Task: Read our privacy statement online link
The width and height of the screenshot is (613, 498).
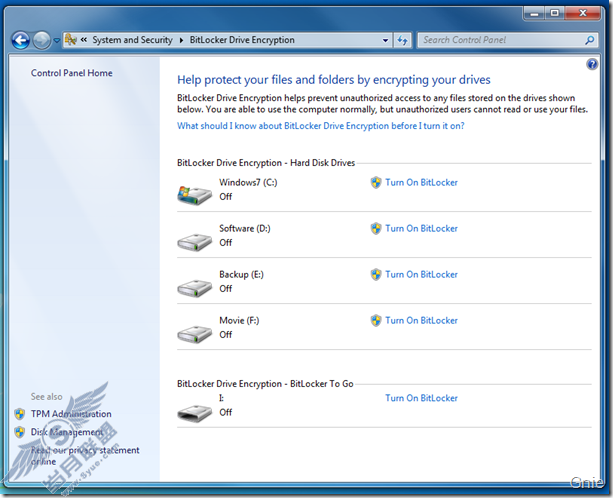Action: (x=85, y=456)
